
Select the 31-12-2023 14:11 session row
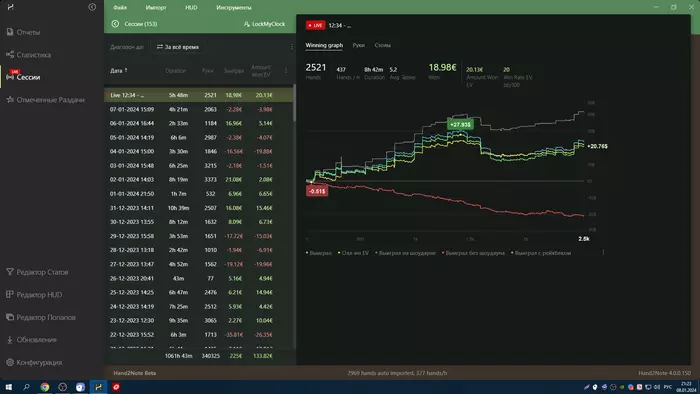pos(199,208)
